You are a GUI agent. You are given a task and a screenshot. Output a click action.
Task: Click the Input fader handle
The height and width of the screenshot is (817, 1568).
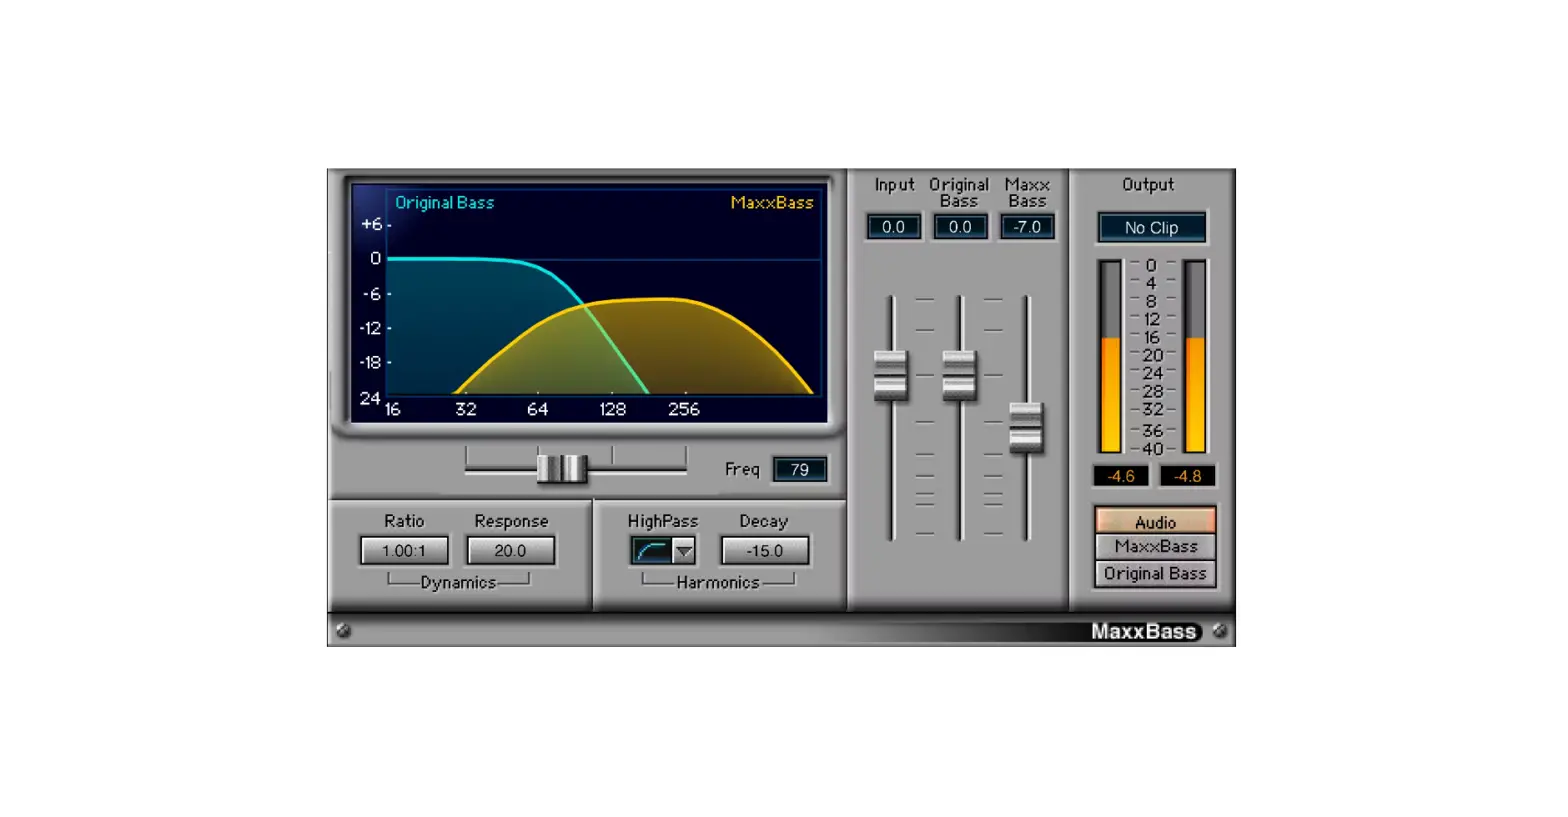pos(890,375)
